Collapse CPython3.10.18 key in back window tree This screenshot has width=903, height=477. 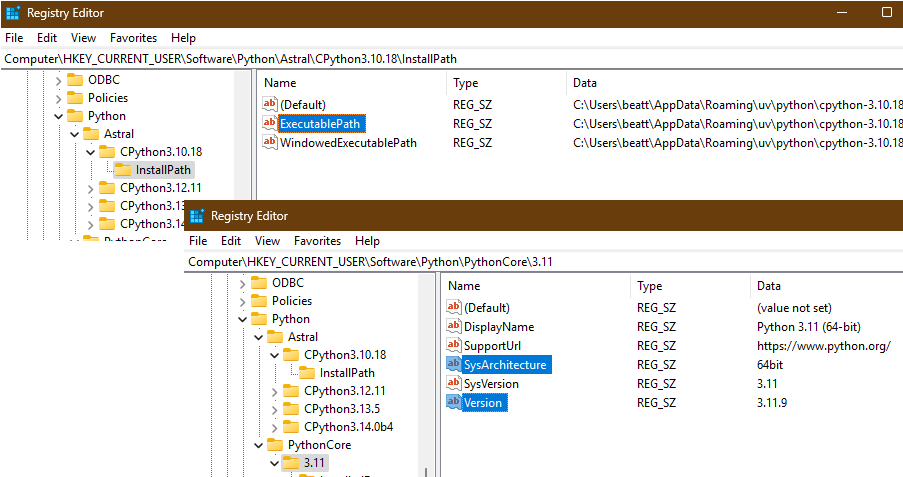pos(90,152)
